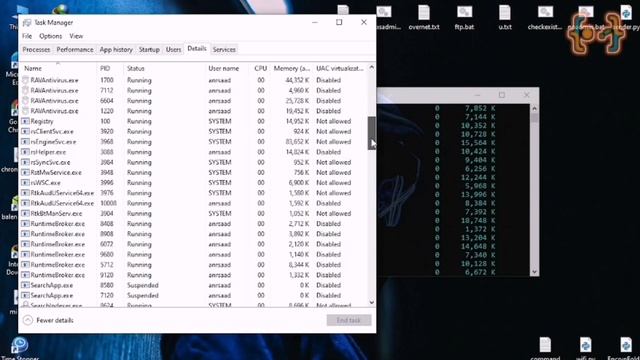Screen dimensions: 640x360
Task: Sort by the PID column header
Action: tap(105, 68)
